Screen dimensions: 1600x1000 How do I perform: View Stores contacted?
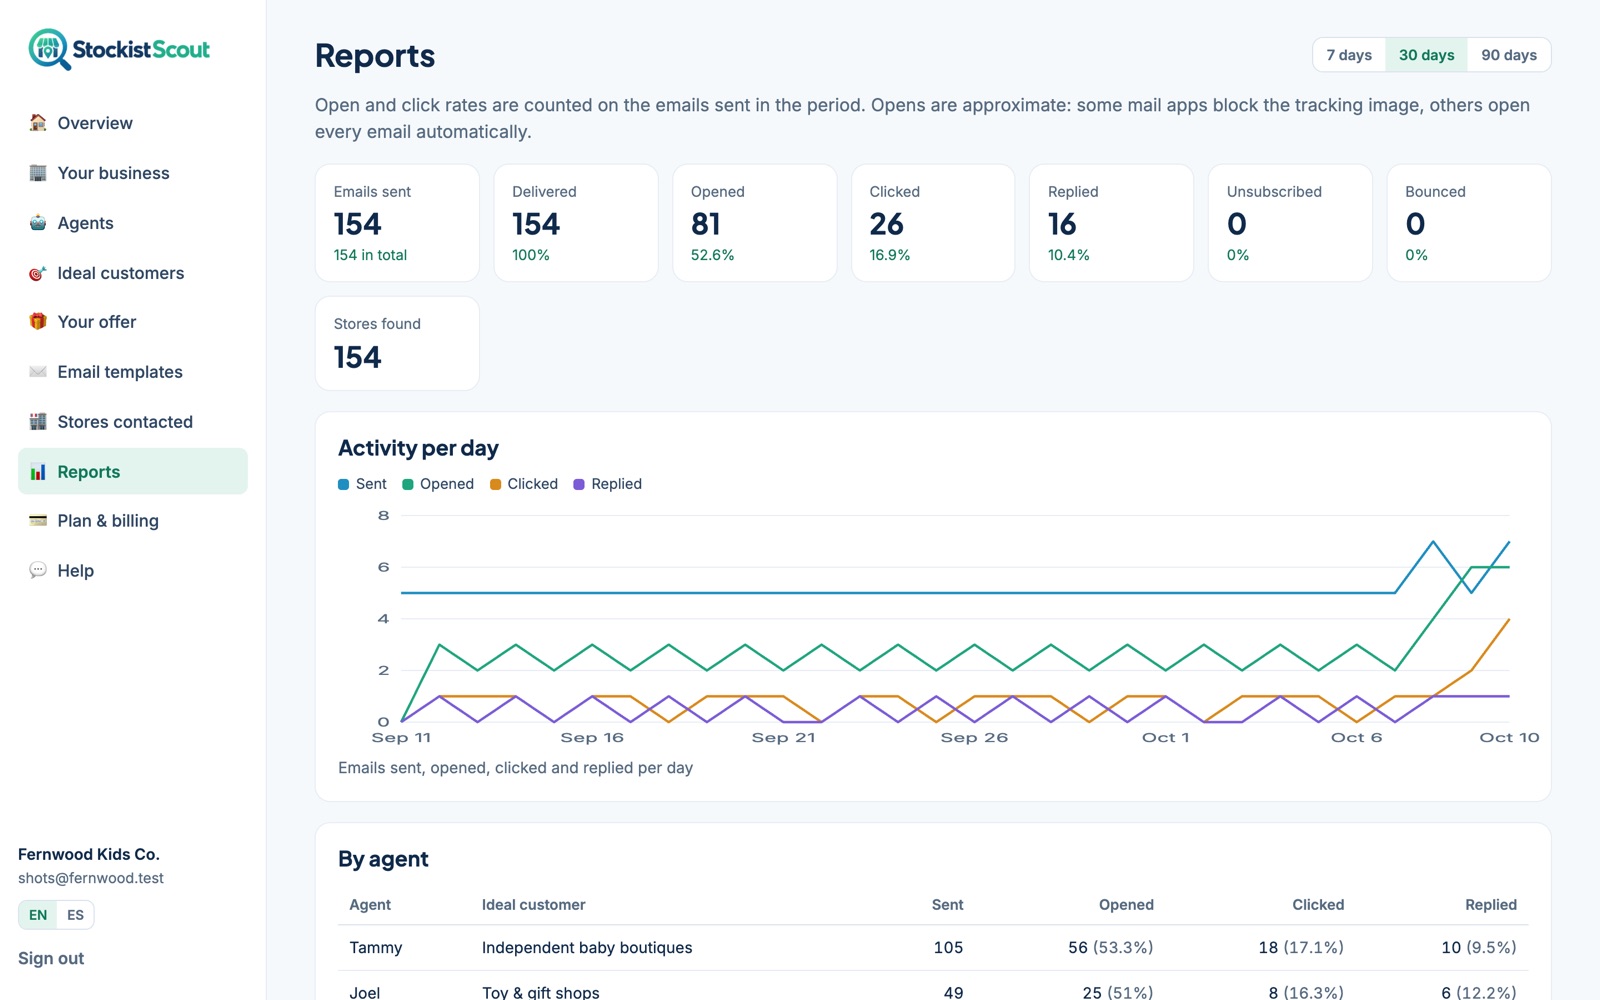[133, 422]
